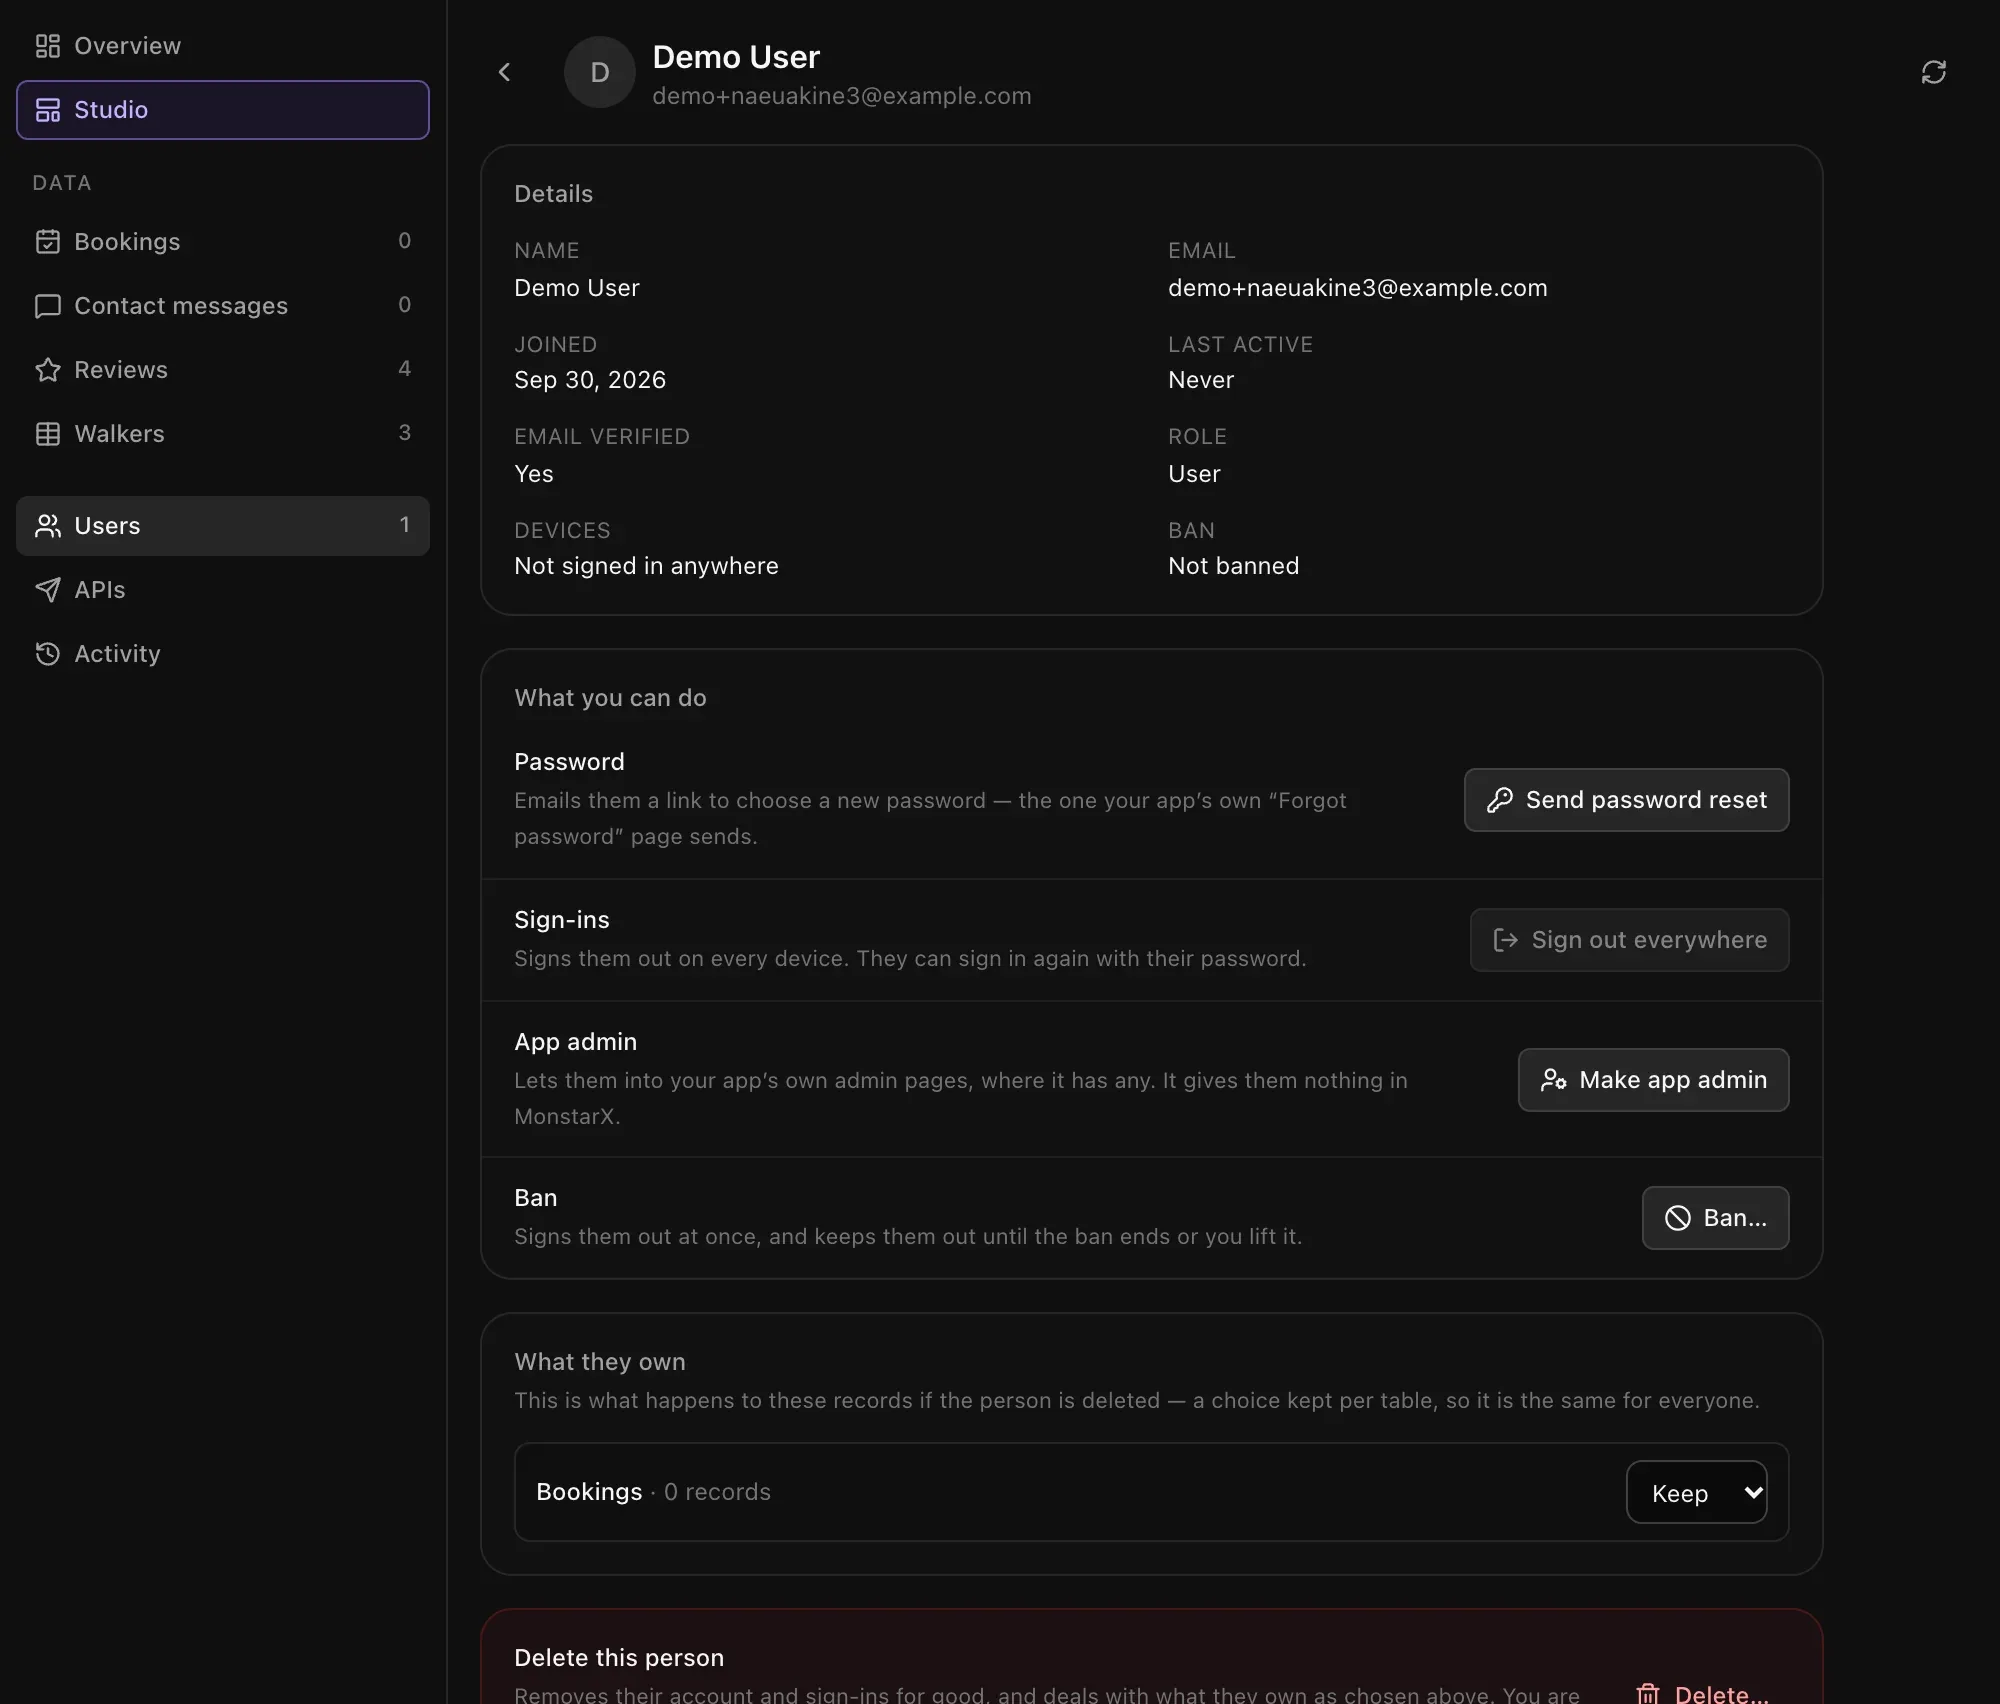Click the Activity history icon
The width and height of the screenshot is (2000, 1704).
pyautogui.click(x=47, y=653)
